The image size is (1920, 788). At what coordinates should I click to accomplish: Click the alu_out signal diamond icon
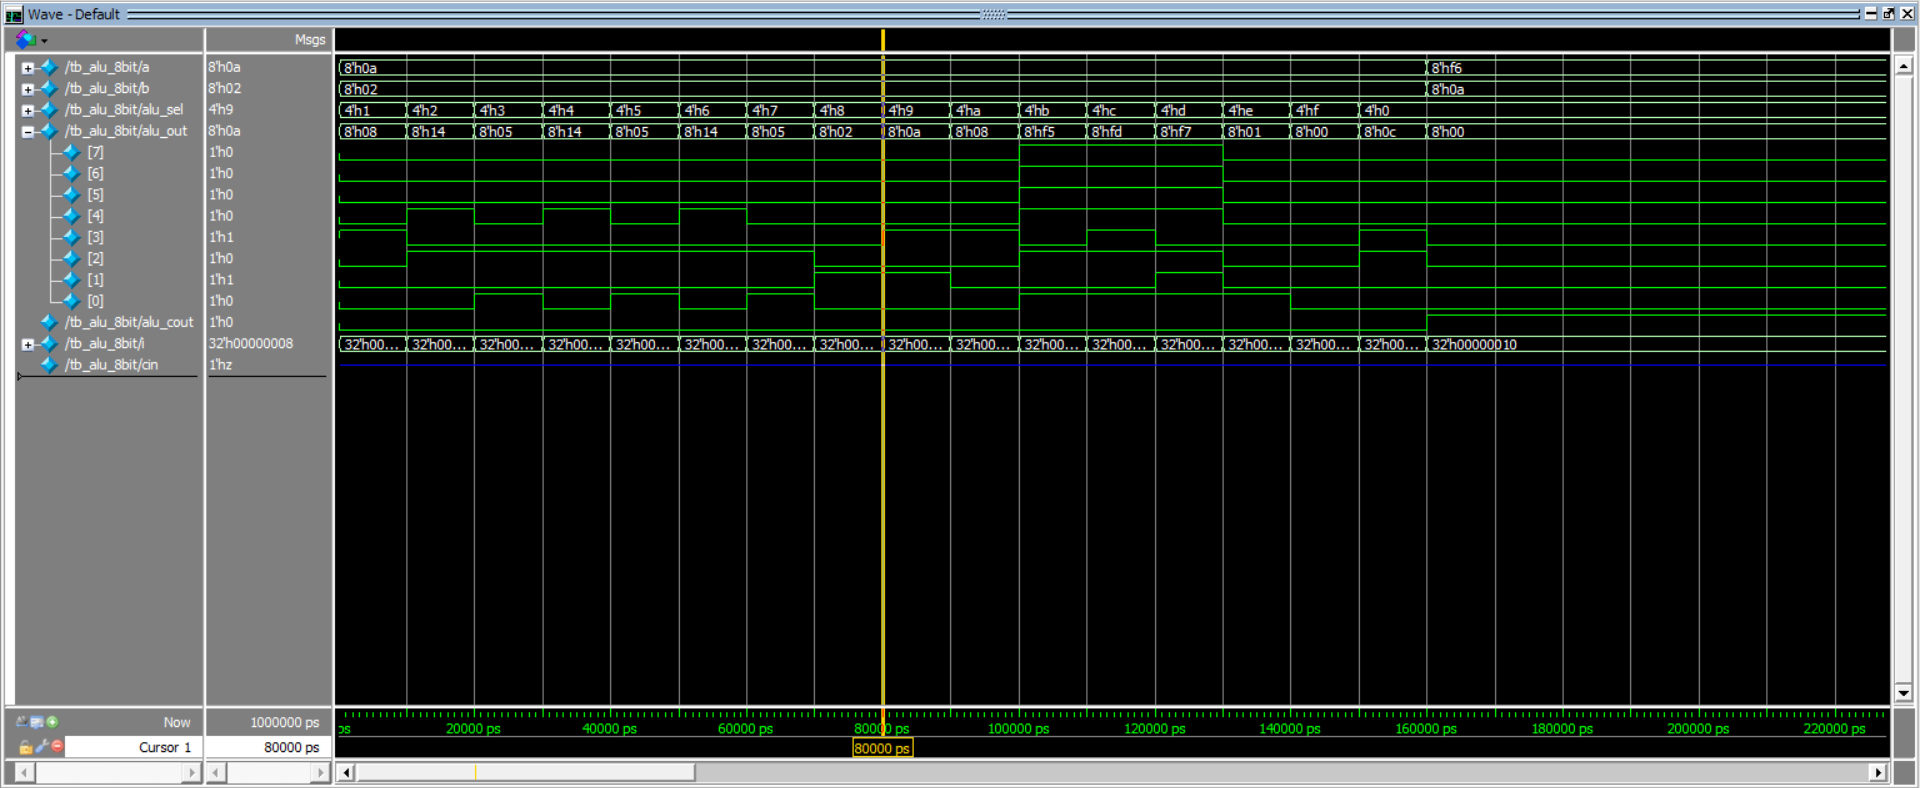click(x=49, y=131)
